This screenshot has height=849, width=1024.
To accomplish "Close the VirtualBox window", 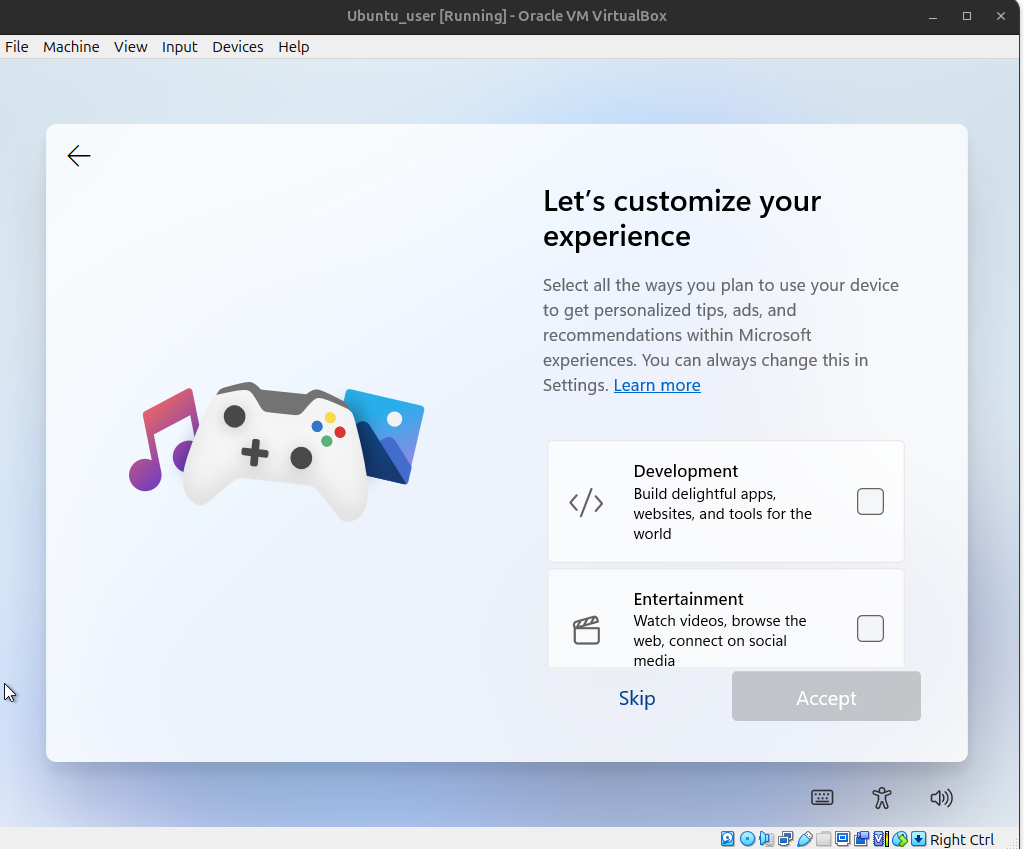I will 1001,16.
